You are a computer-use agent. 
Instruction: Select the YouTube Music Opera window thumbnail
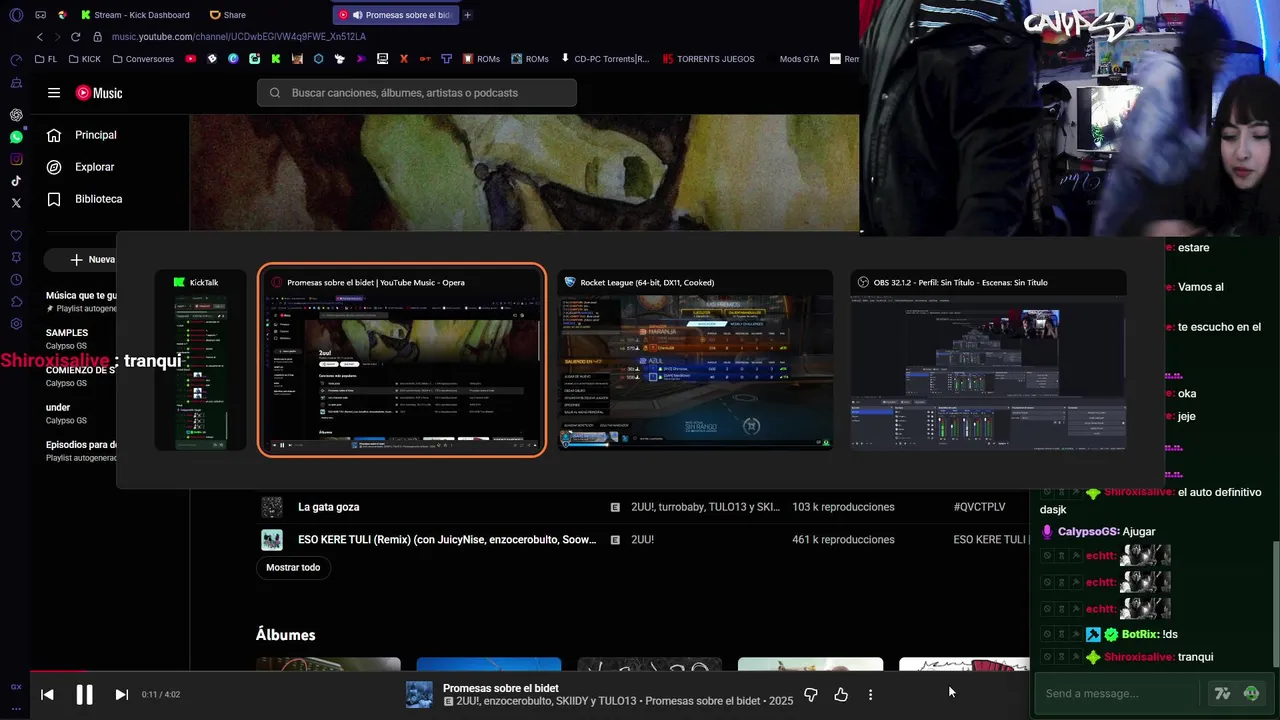(x=402, y=360)
